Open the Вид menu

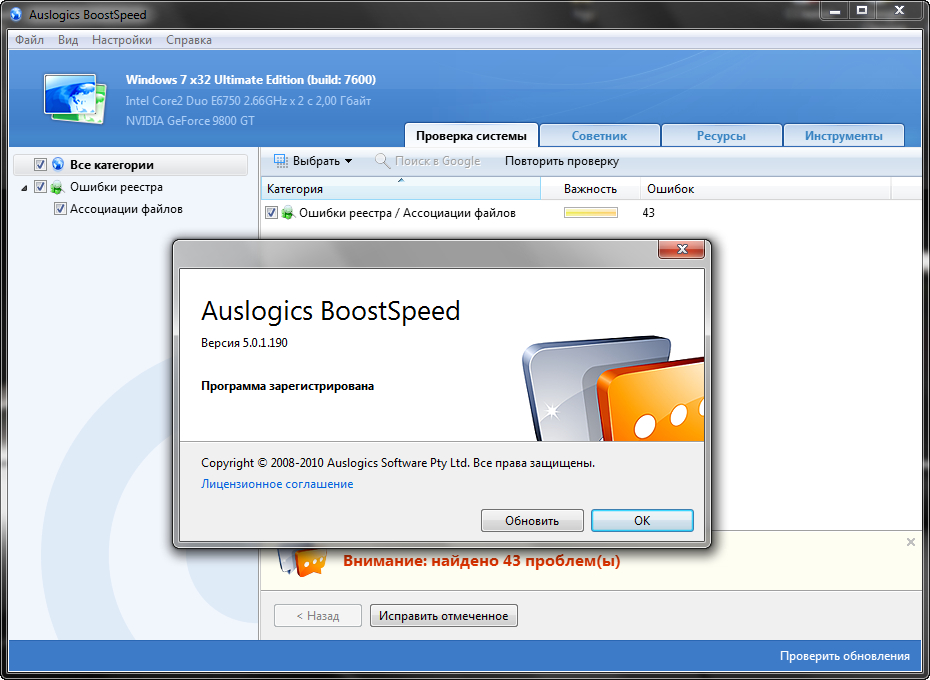(x=68, y=40)
